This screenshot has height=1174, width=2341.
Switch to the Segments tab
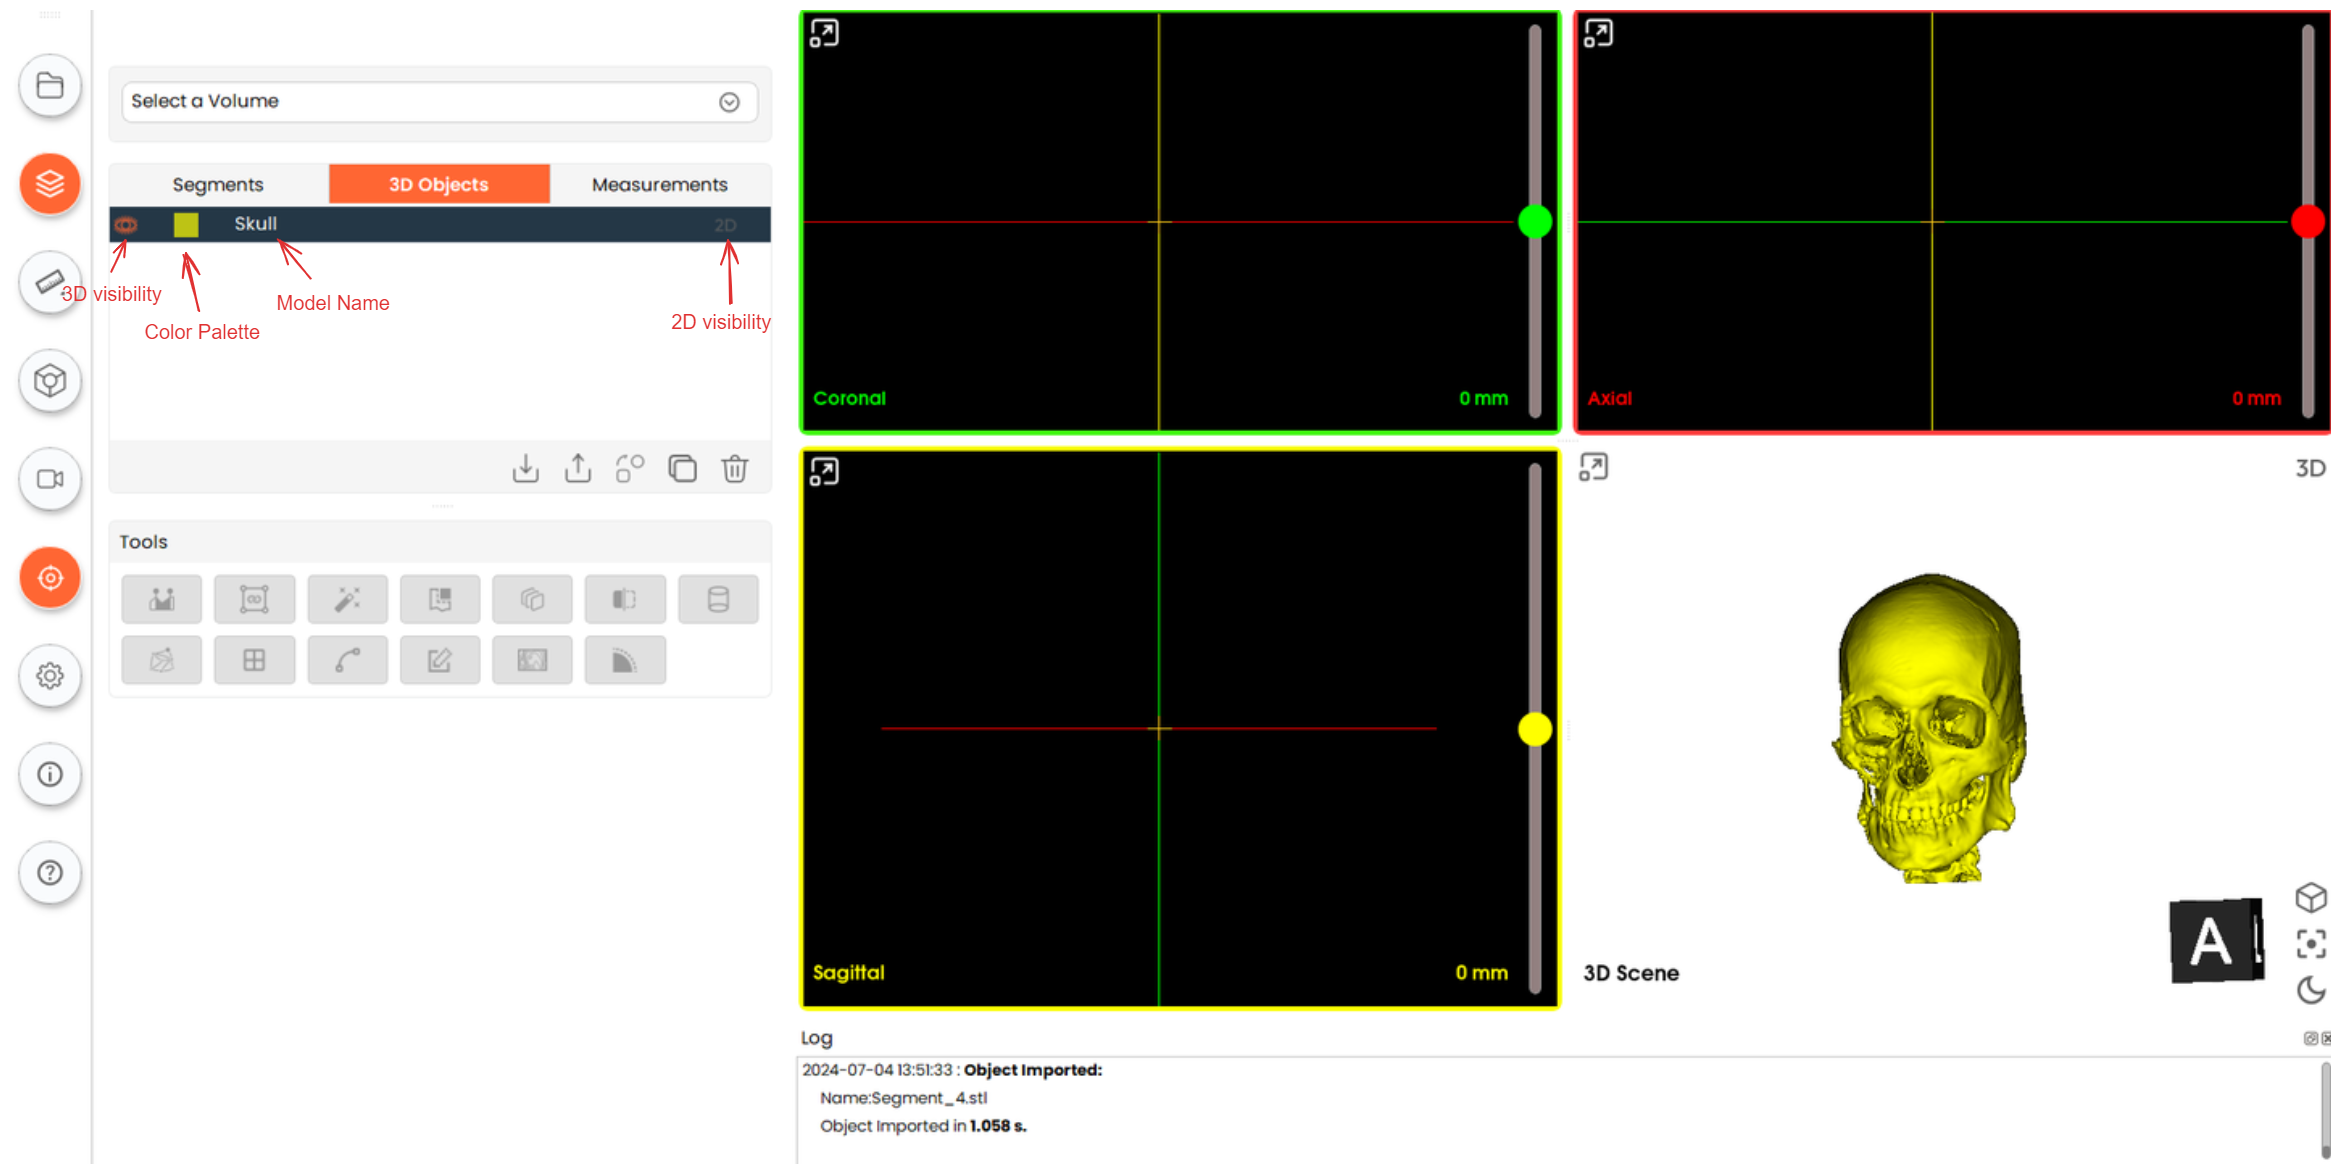[x=218, y=184]
